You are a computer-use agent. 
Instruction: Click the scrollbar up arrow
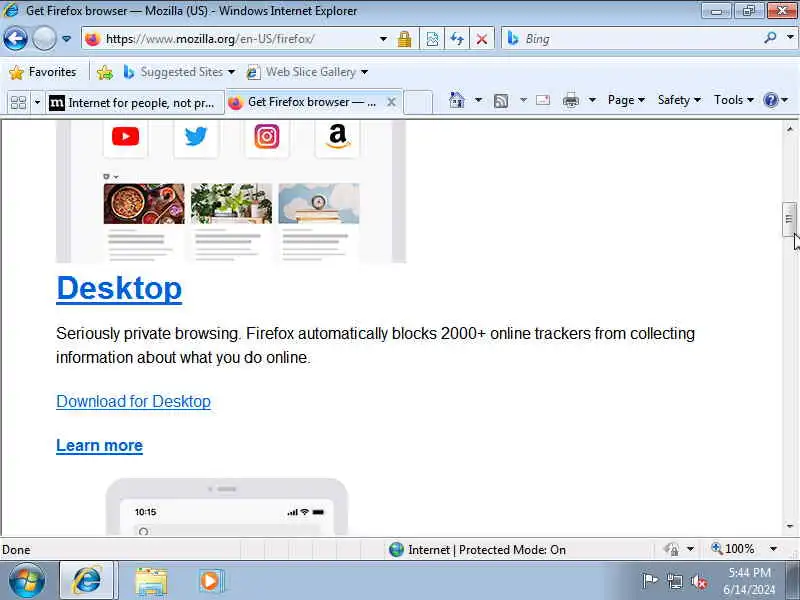(x=790, y=129)
